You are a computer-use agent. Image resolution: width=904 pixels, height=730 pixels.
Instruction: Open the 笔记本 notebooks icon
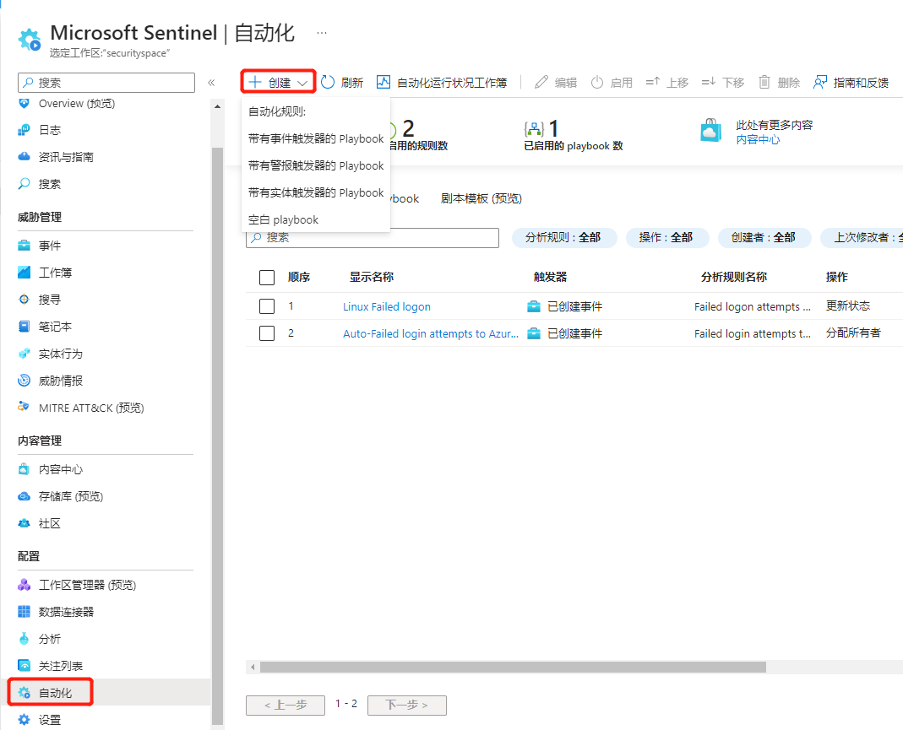coord(24,326)
